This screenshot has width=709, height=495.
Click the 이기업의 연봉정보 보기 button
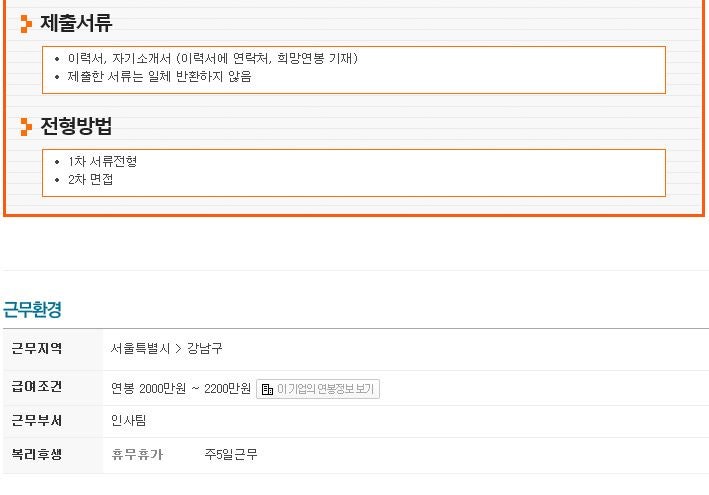click(318, 389)
